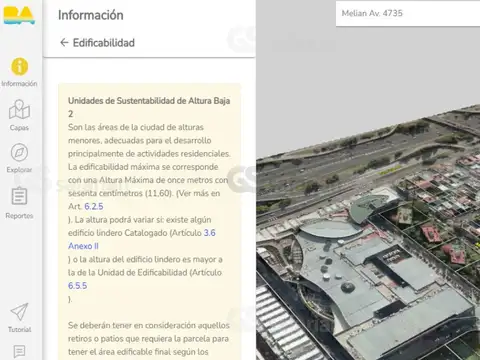Image resolution: width=480 pixels, height=360 pixels.
Task: Open the Capas map layers icon
Action: [x=19, y=109]
